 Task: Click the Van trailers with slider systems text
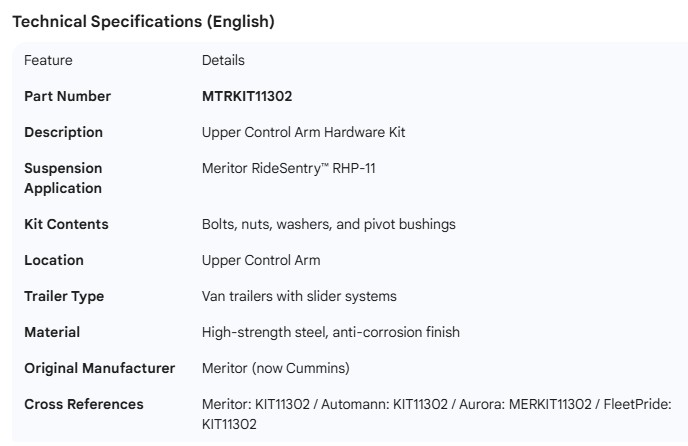pyautogui.click(x=299, y=296)
